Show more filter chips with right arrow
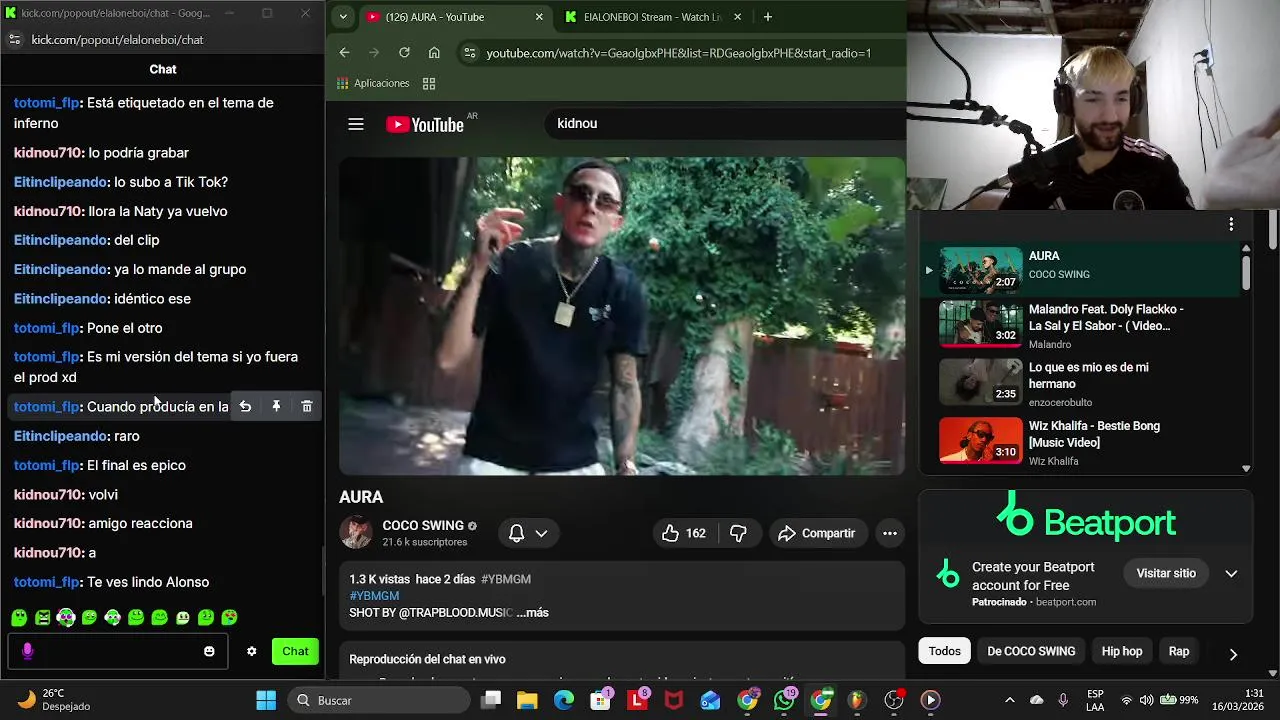 (1233, 653)
